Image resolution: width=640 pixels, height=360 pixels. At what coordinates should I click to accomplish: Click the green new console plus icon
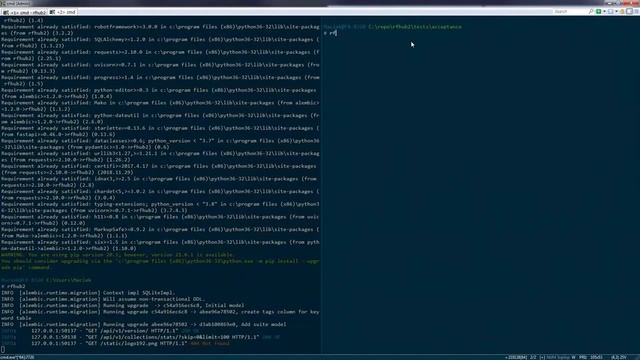598,11
